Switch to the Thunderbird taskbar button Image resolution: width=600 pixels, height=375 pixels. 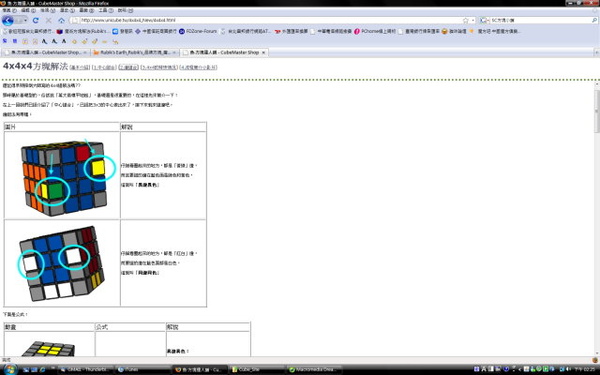point(85,370)
